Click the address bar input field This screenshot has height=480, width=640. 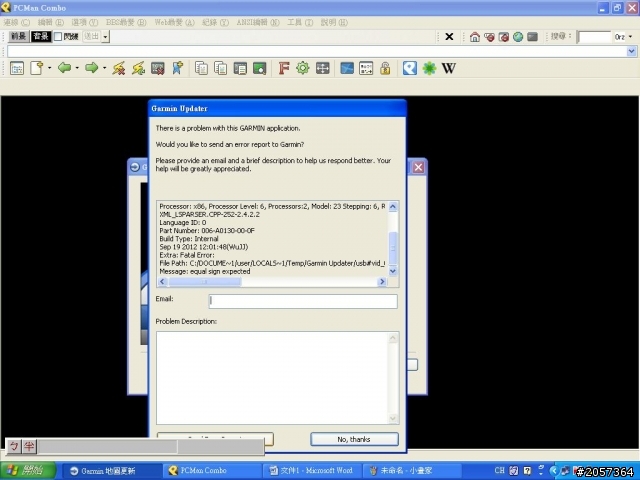[x=317, y=51]
